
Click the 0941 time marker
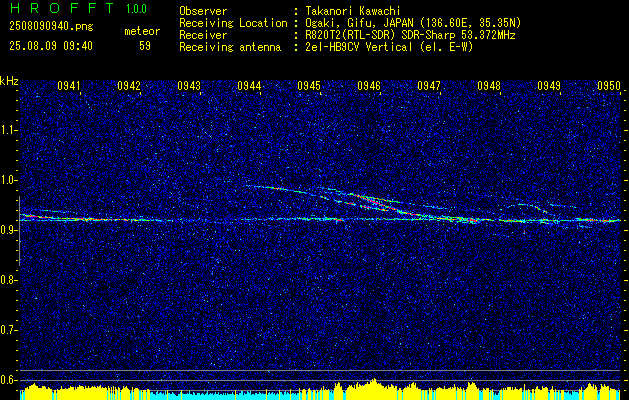(x=69, y=85)
